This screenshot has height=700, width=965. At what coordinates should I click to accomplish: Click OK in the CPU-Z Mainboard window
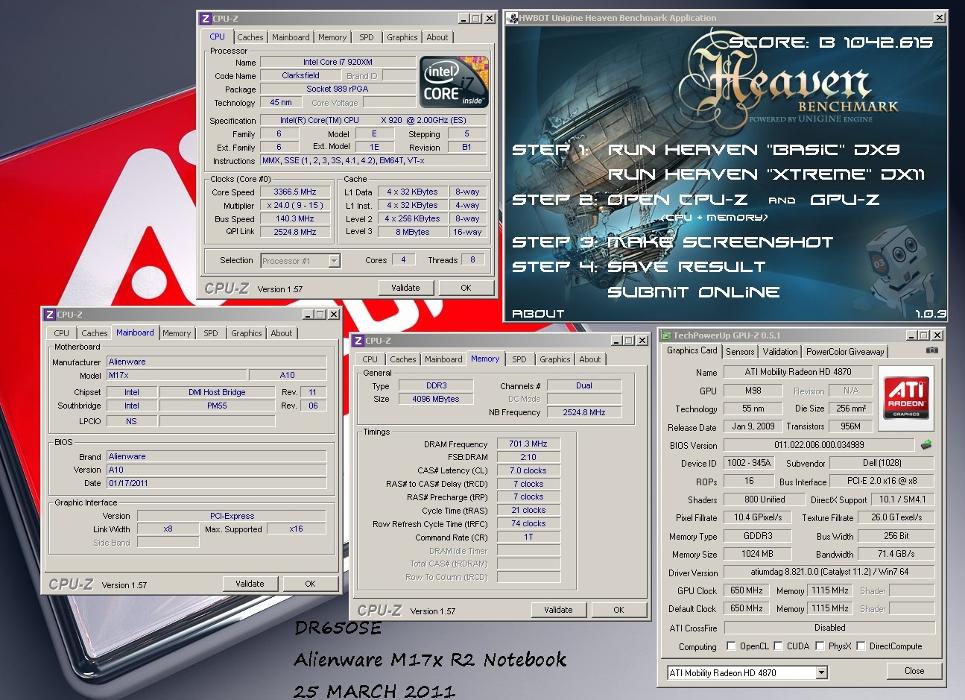tap(310, 584)
